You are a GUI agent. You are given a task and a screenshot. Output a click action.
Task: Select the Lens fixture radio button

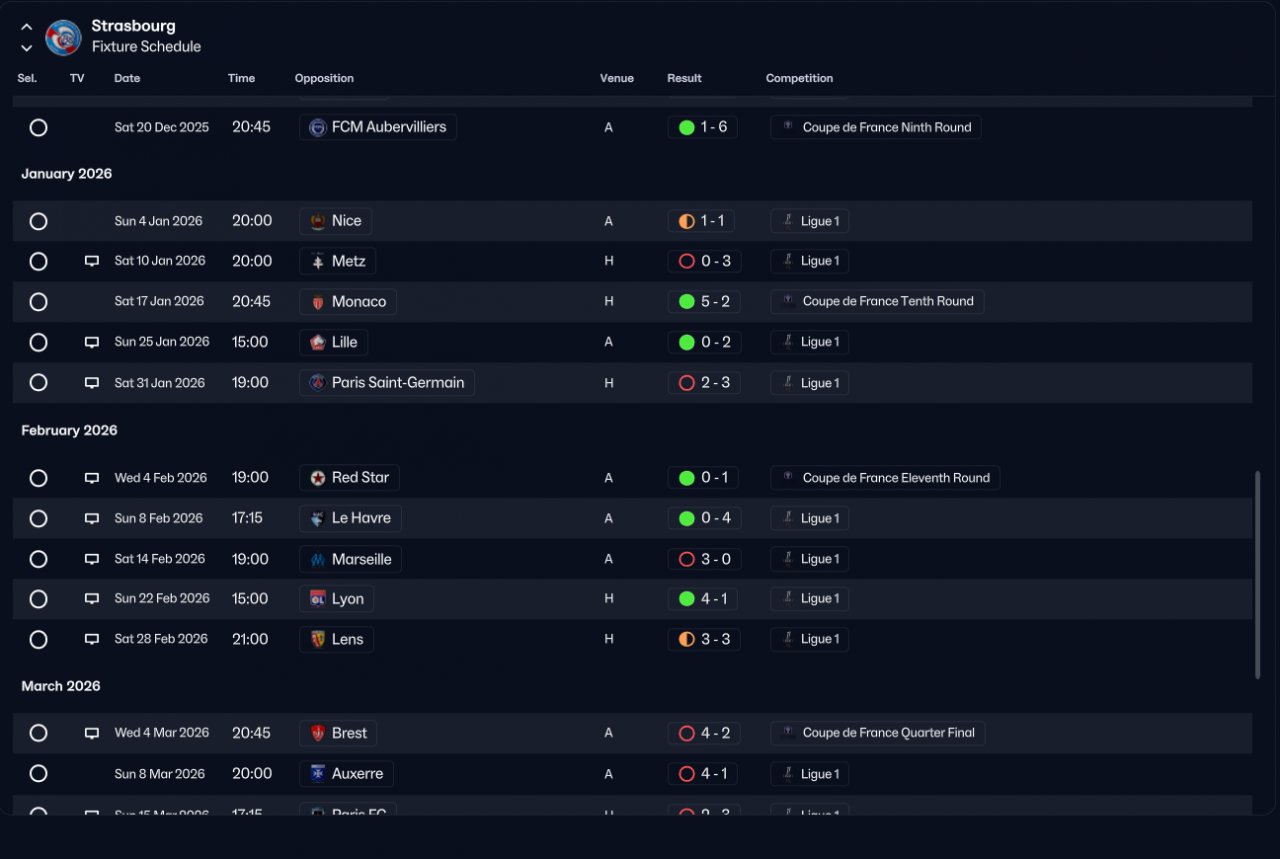38,639
